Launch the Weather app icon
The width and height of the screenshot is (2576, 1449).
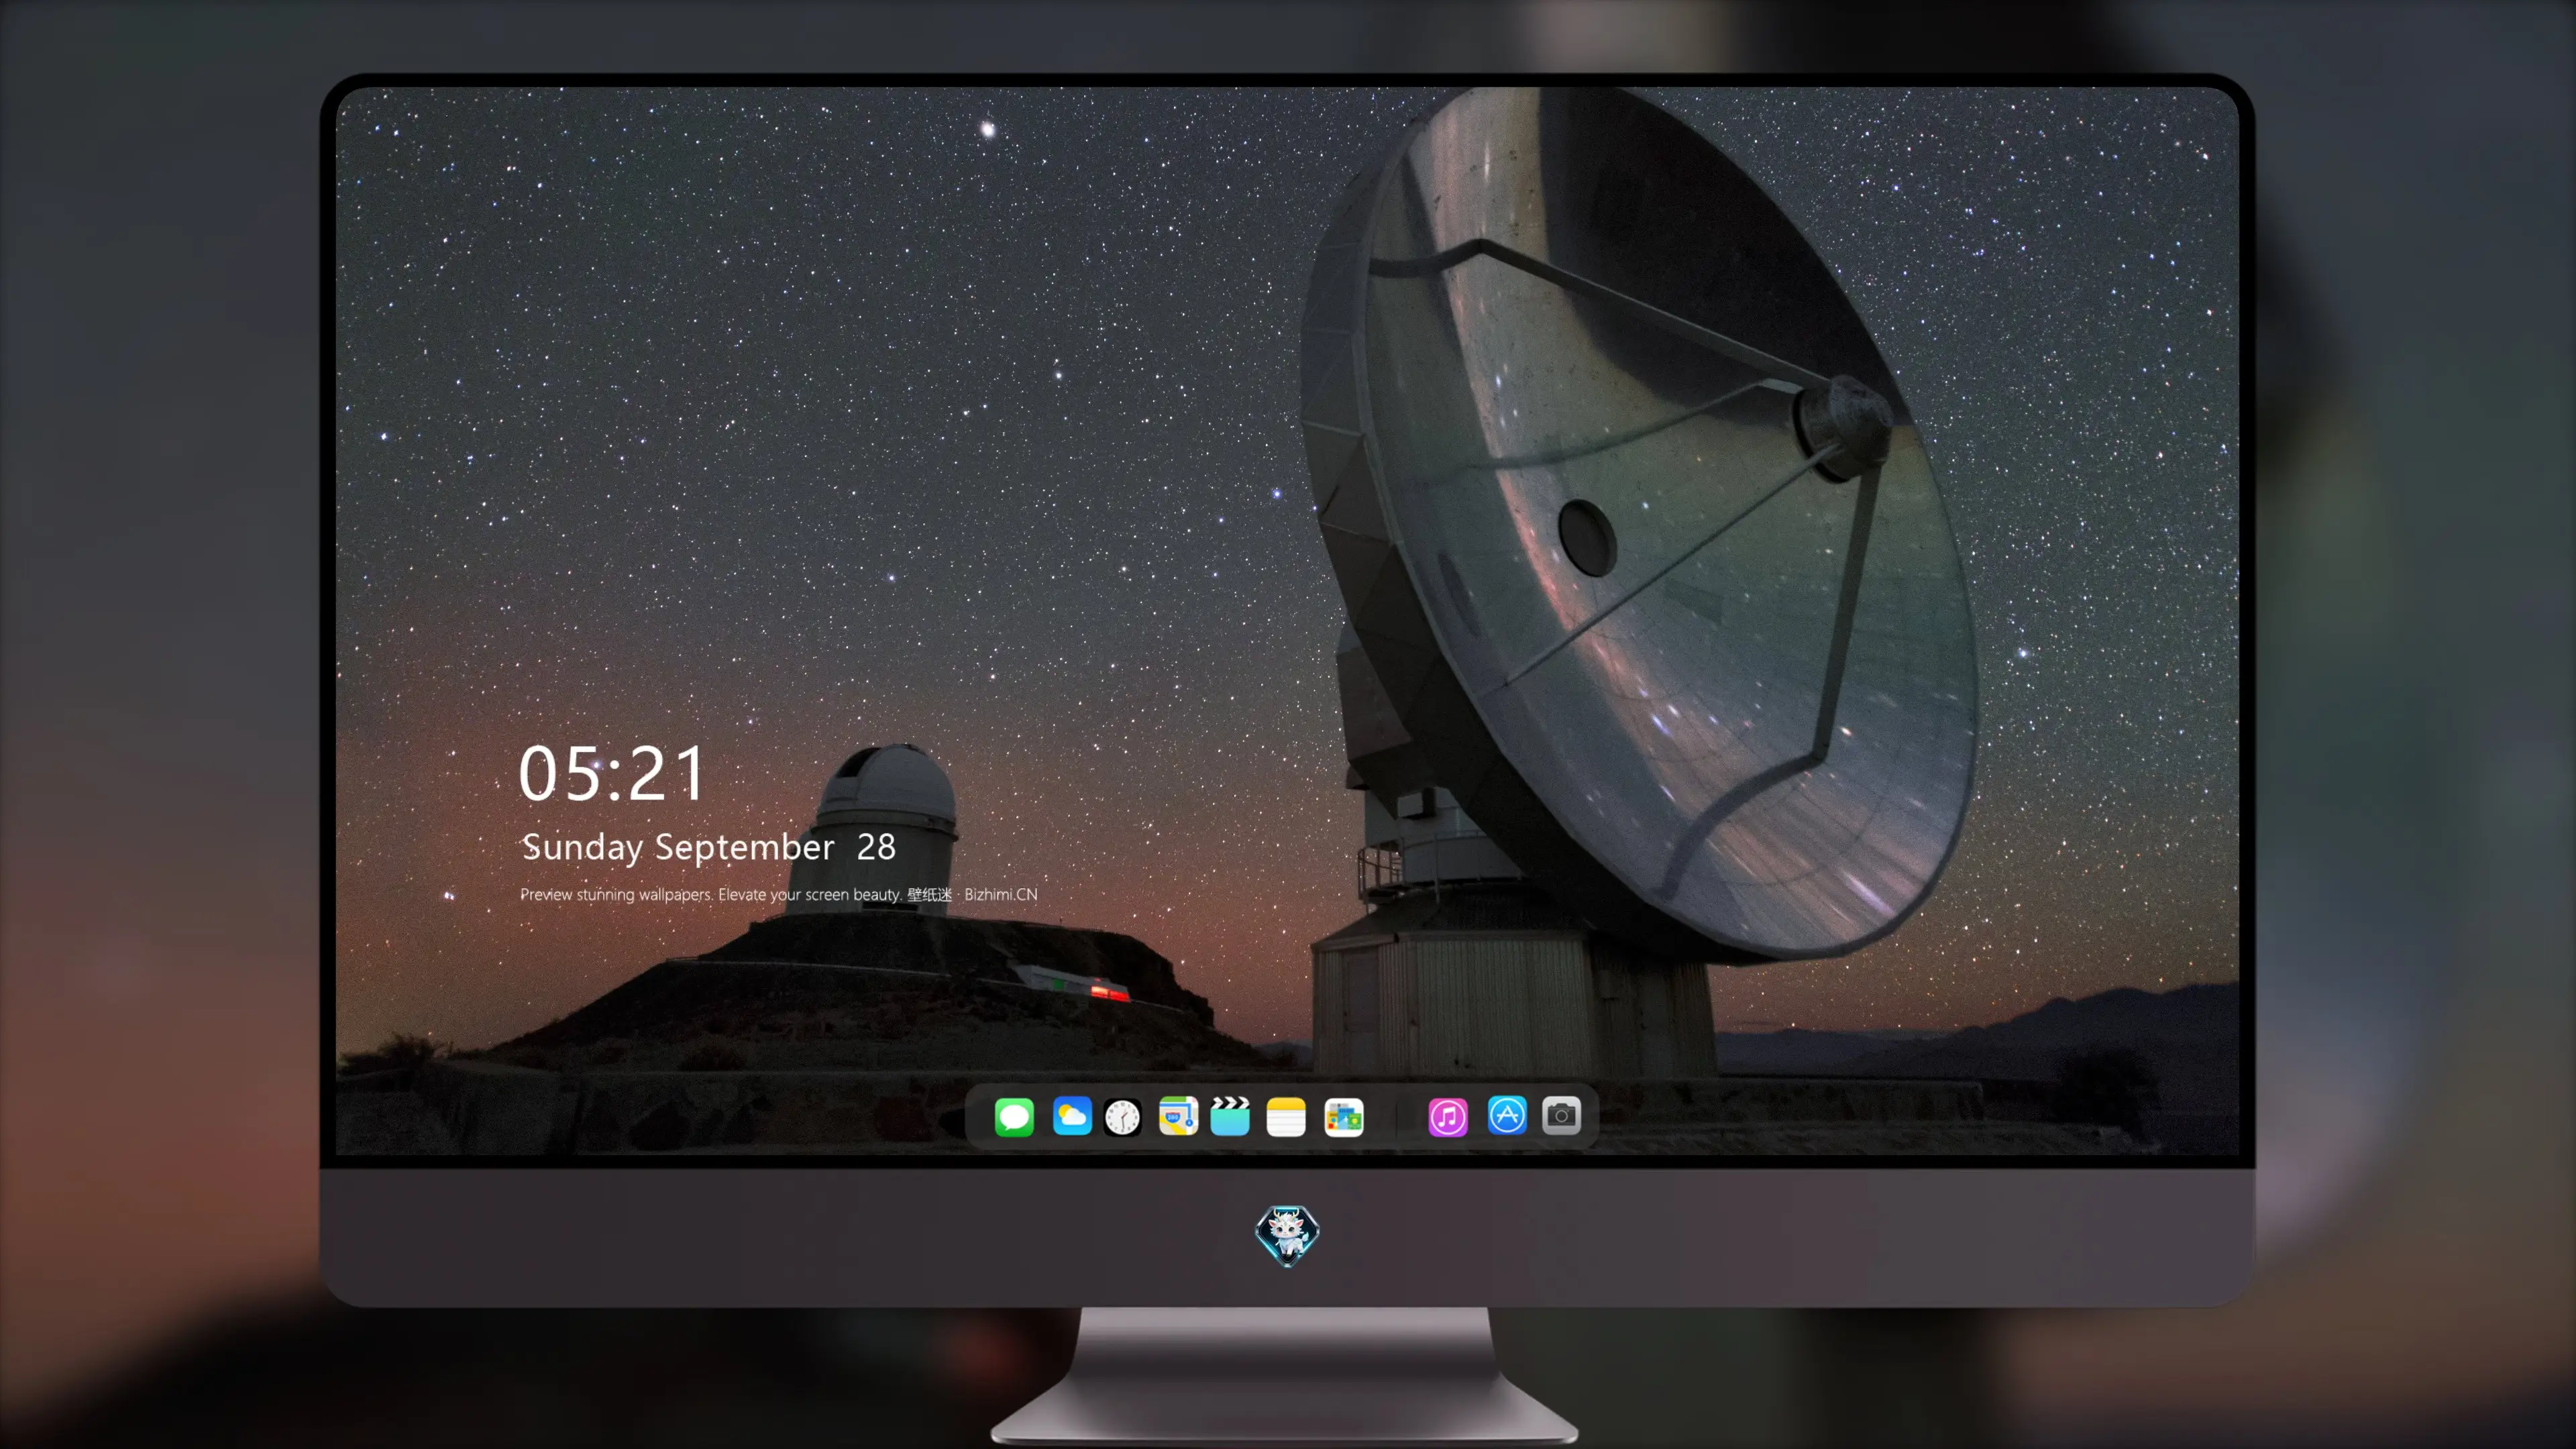click(1072, 1116)
